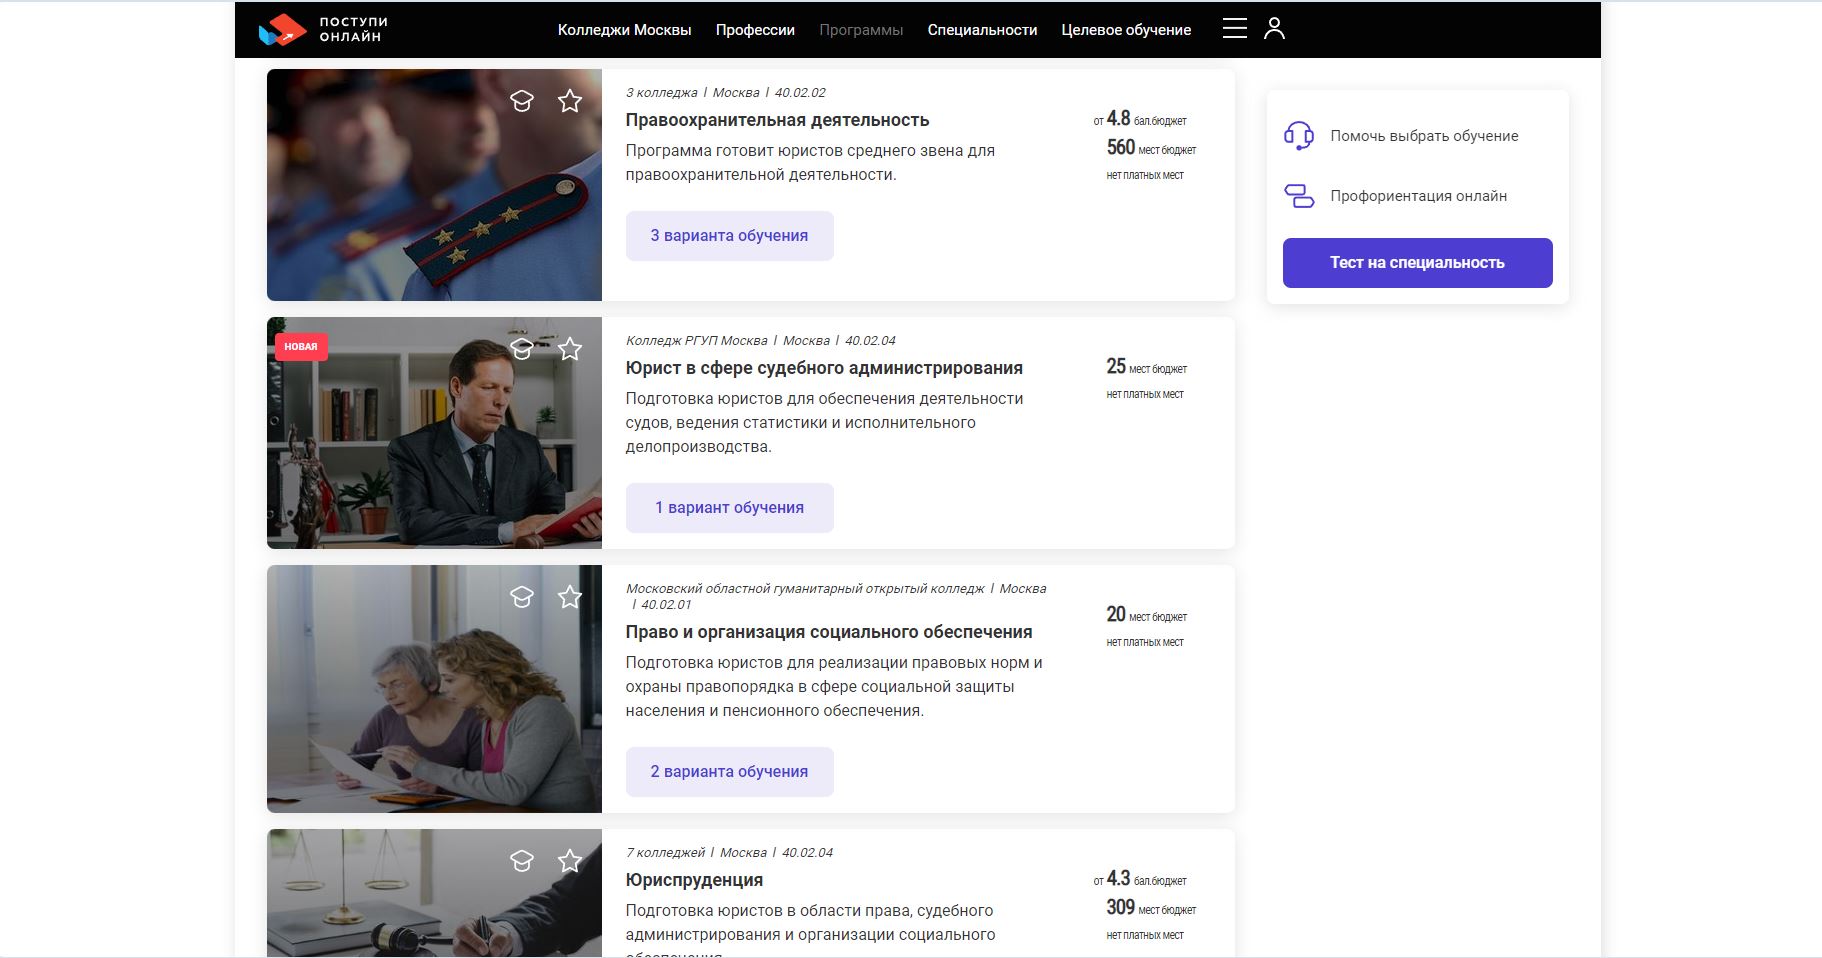This screenshot has height=958, width=1822.
Task: Open Профессии menu item
Action: [755, 30]
